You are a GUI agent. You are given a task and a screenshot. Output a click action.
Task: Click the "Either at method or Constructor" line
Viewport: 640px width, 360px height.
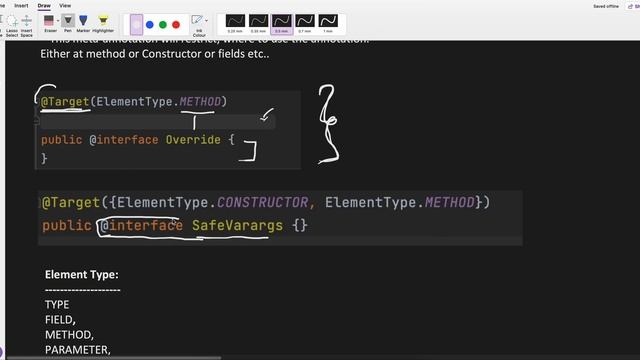(x=155, y=54)
